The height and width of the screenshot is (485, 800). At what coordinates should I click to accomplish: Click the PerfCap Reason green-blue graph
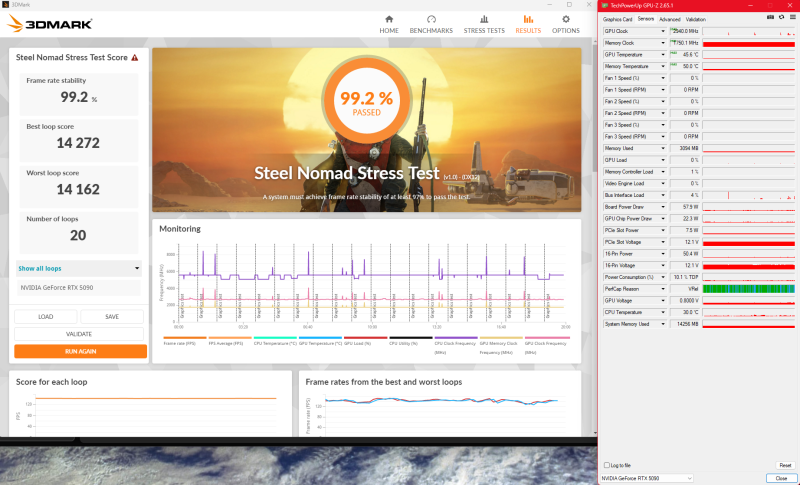tap(748, 289)
